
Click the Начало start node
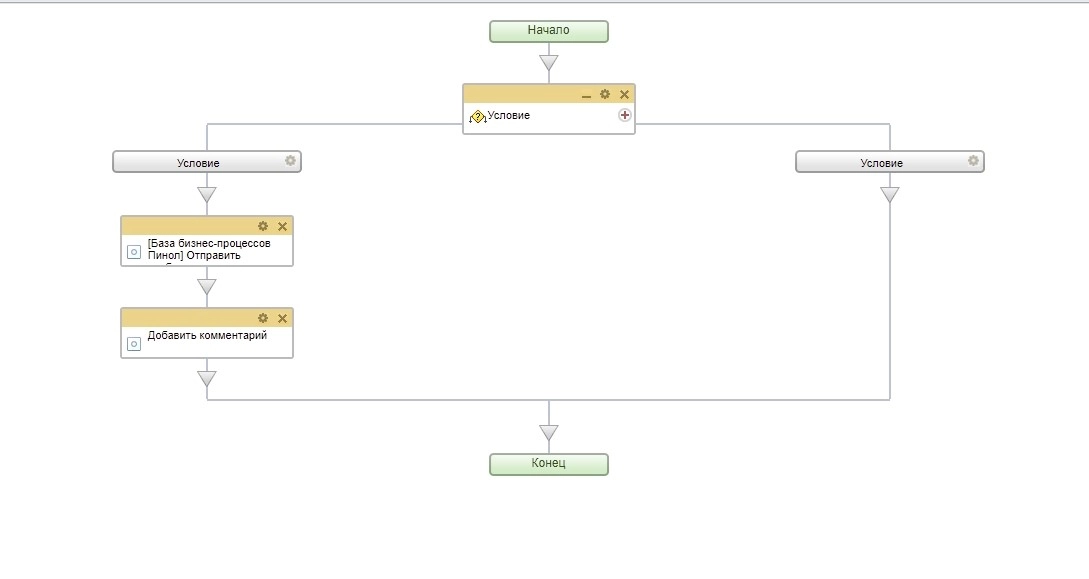pos(548,31)
